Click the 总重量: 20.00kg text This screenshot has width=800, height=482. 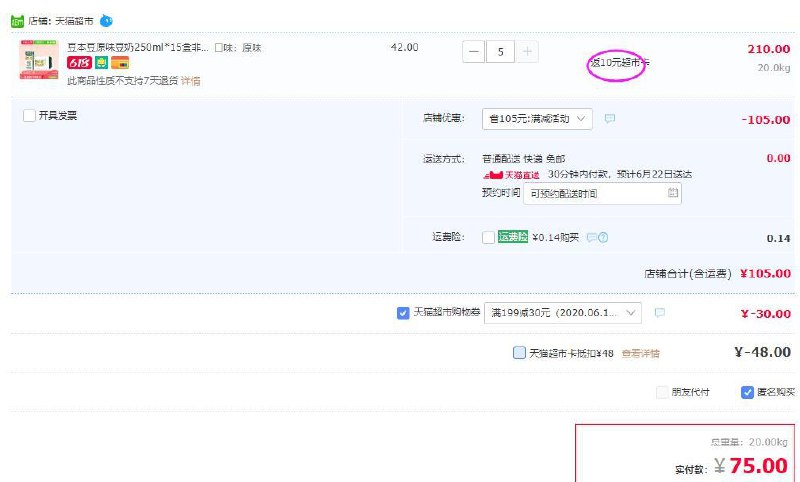(x=749, y=442)
